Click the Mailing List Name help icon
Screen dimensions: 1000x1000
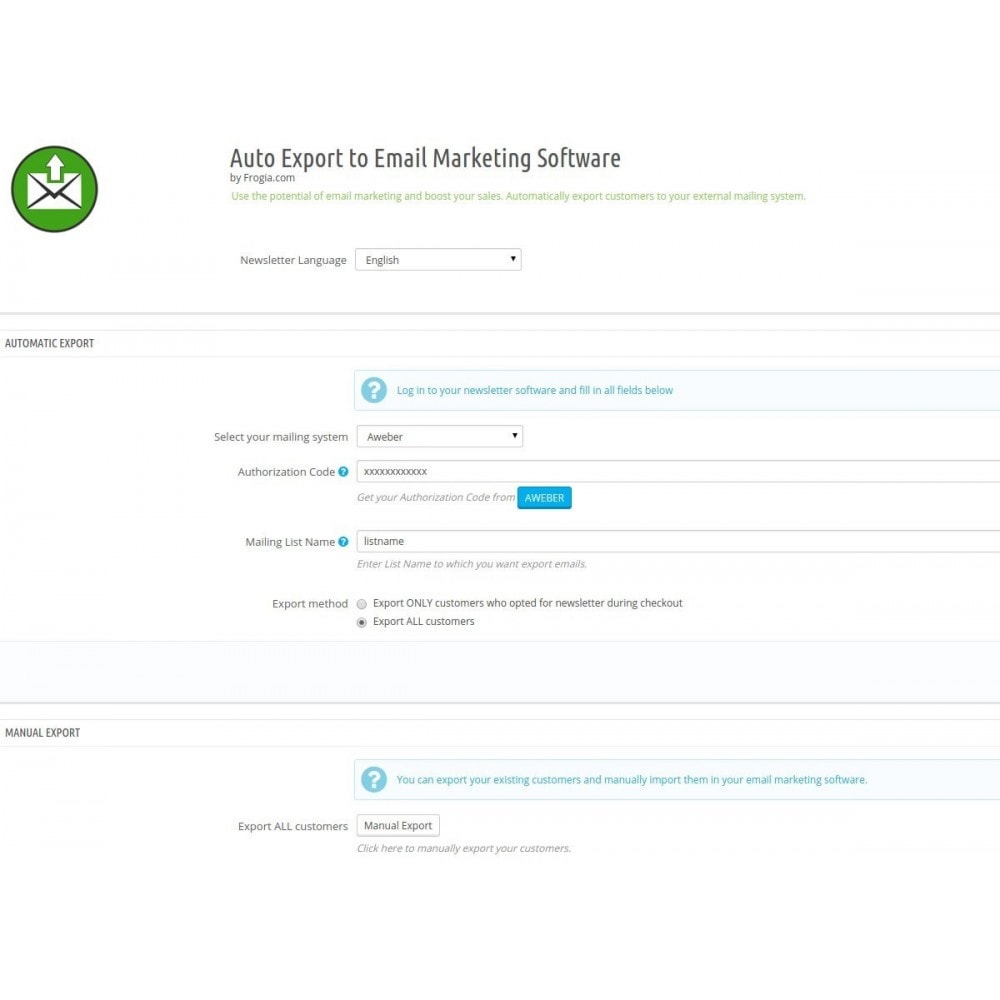point(343,541)
